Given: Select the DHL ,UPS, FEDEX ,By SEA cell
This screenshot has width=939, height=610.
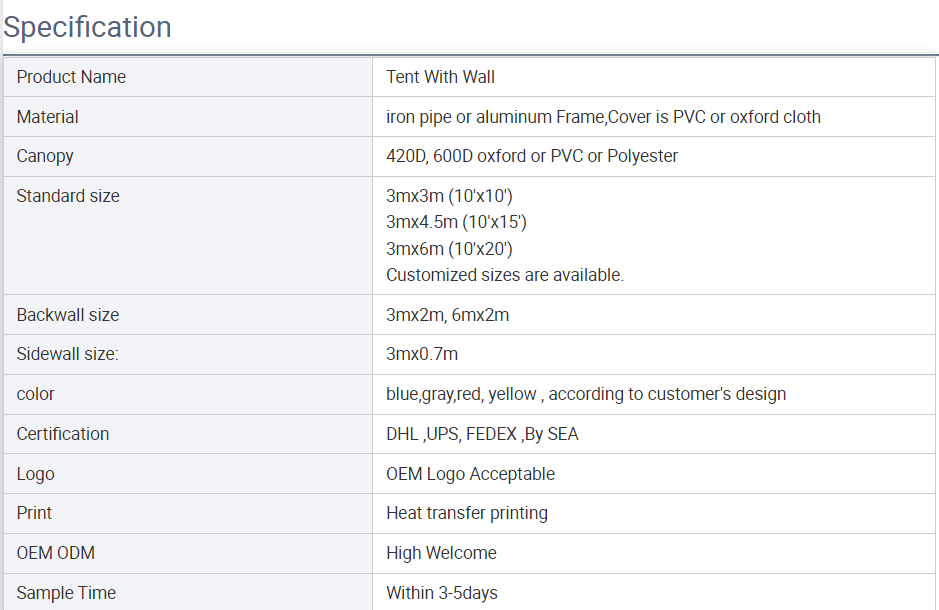Looking at the screenshot, I should click(x=654, y=434).
